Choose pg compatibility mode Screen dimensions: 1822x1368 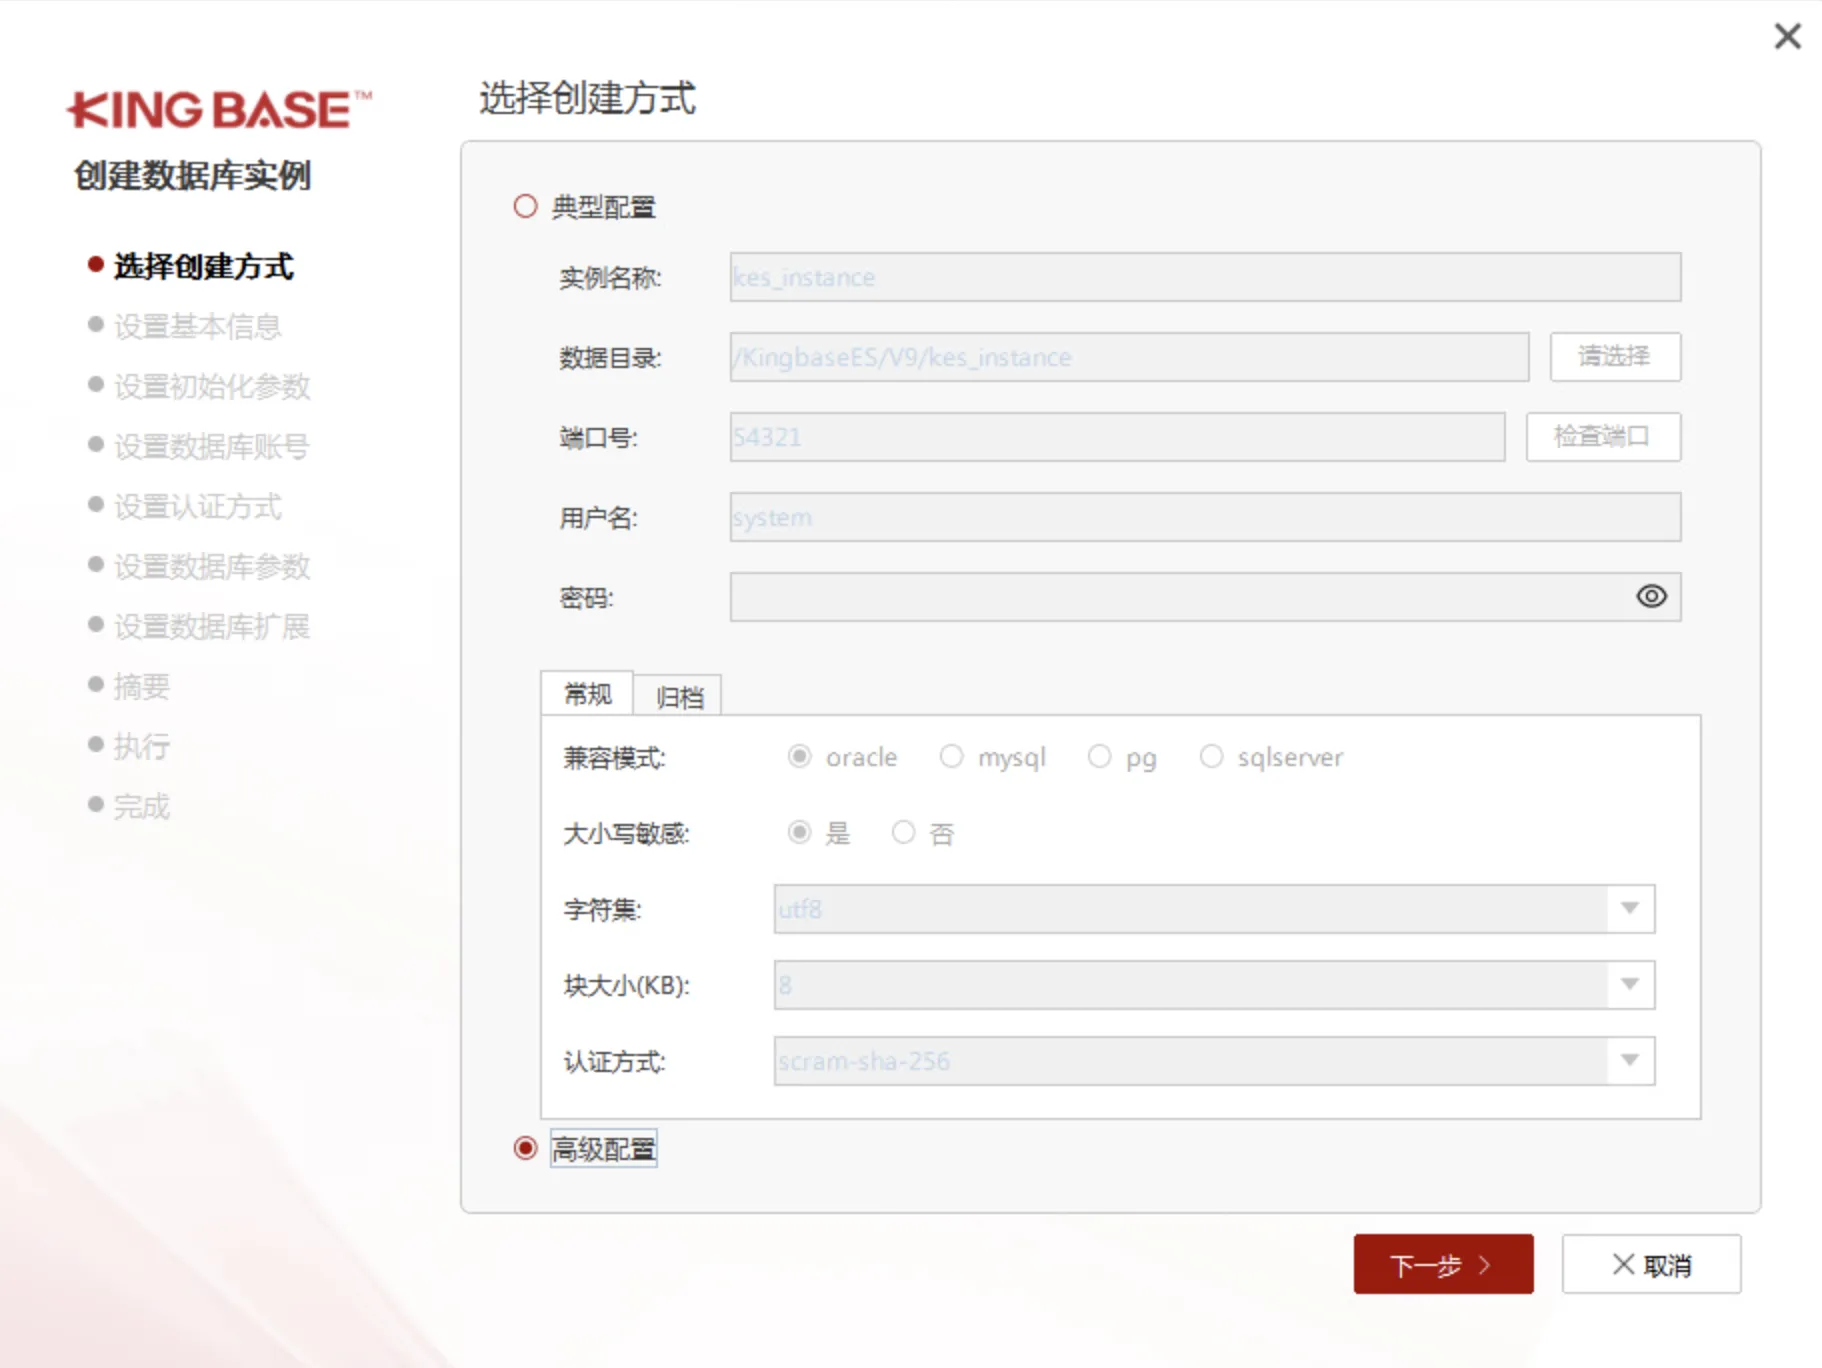click(x=1100, y=756)
